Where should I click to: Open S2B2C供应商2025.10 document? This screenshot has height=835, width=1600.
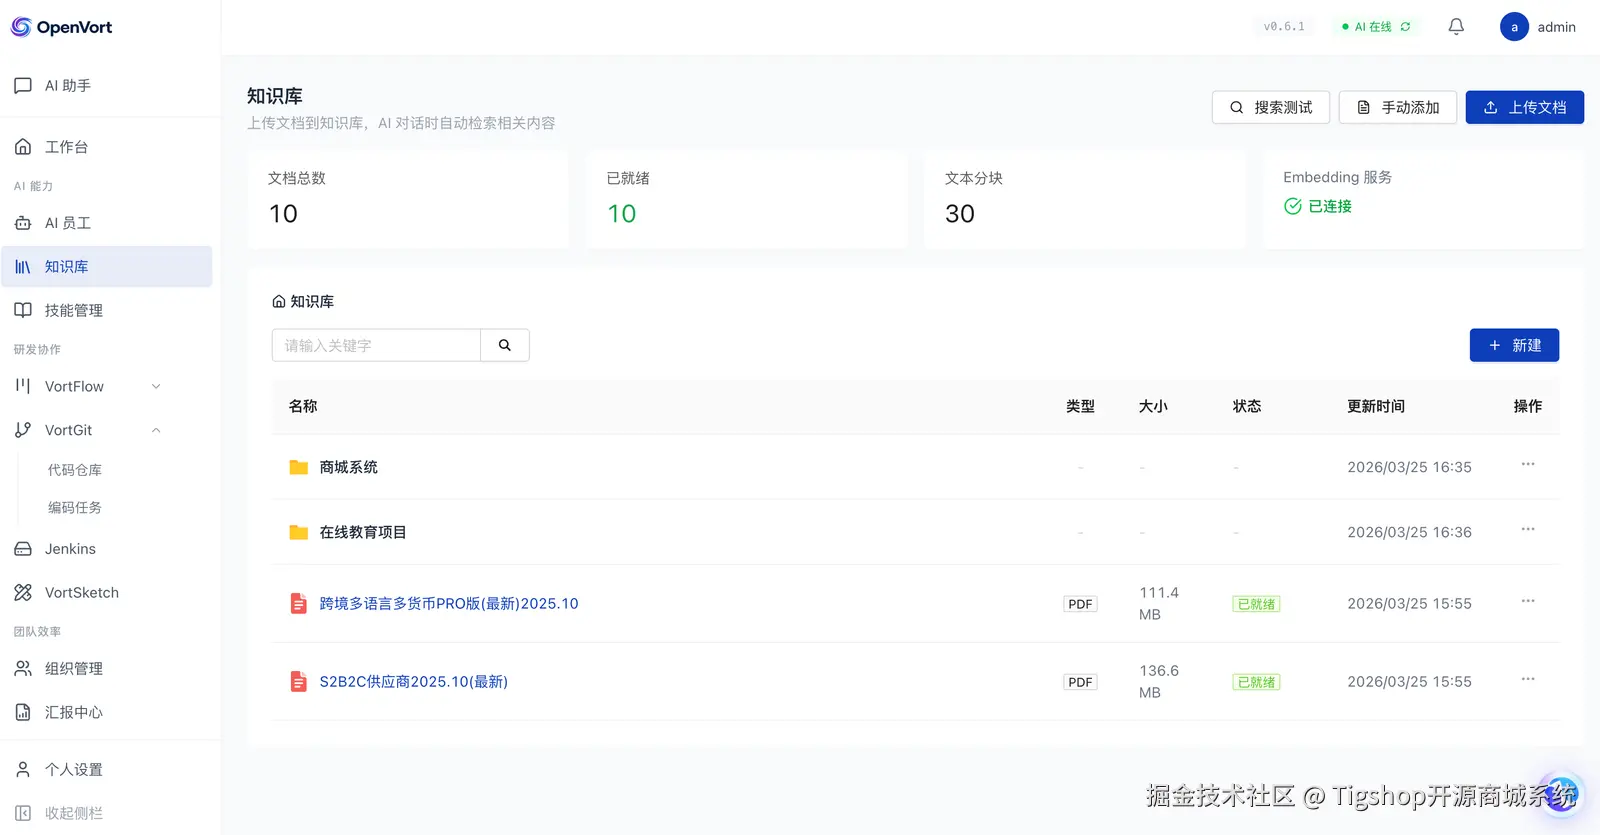(414, 682)
